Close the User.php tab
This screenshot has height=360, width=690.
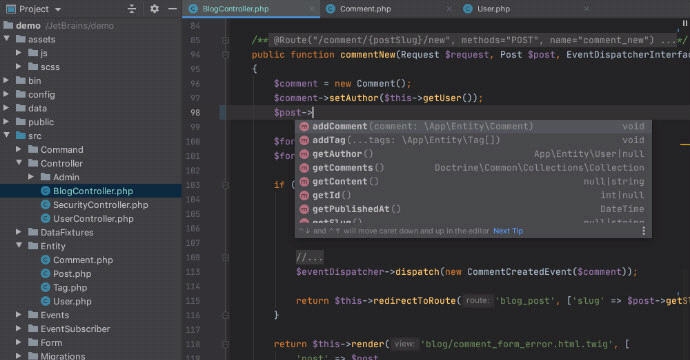[586, 9]
